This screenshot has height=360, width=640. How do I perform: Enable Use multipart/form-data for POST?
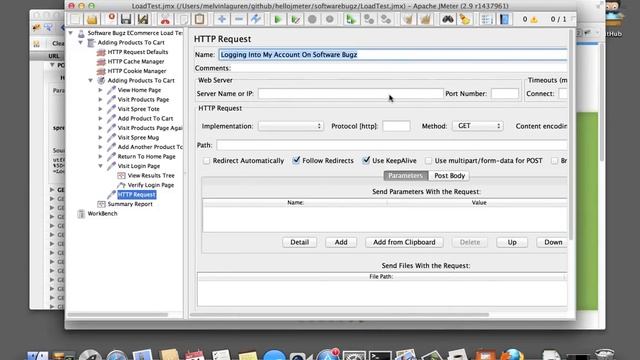tap(428, 161)
